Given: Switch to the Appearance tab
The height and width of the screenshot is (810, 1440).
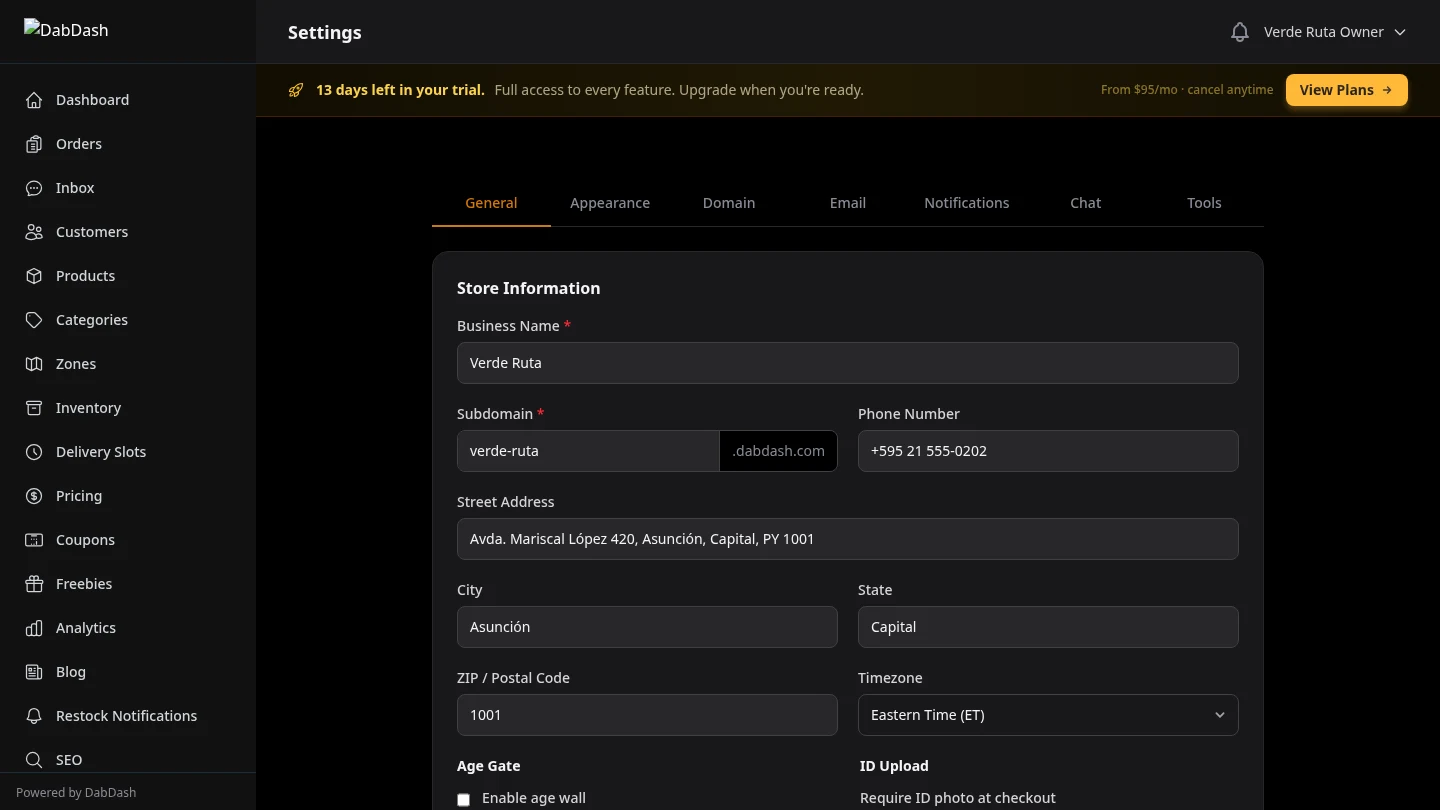Looking at the screenshot, I should point(610,202).
